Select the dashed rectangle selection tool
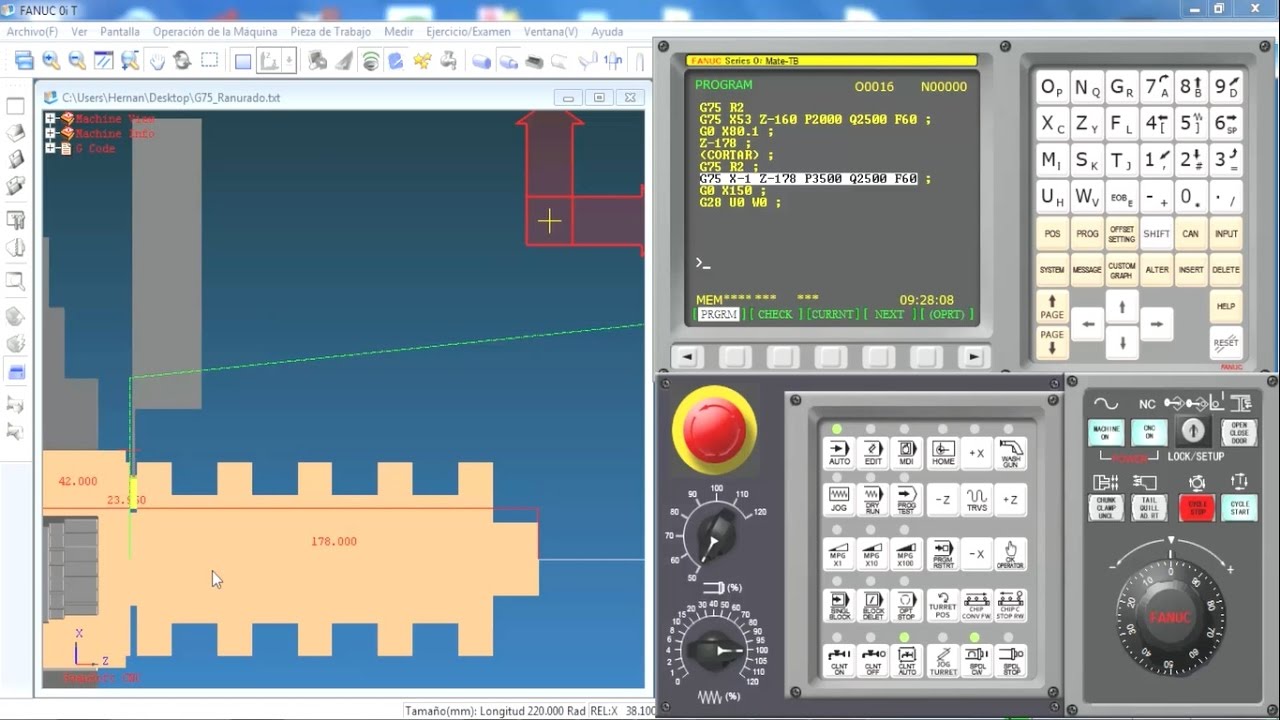 pyautogui.click(x=209, y=61)
